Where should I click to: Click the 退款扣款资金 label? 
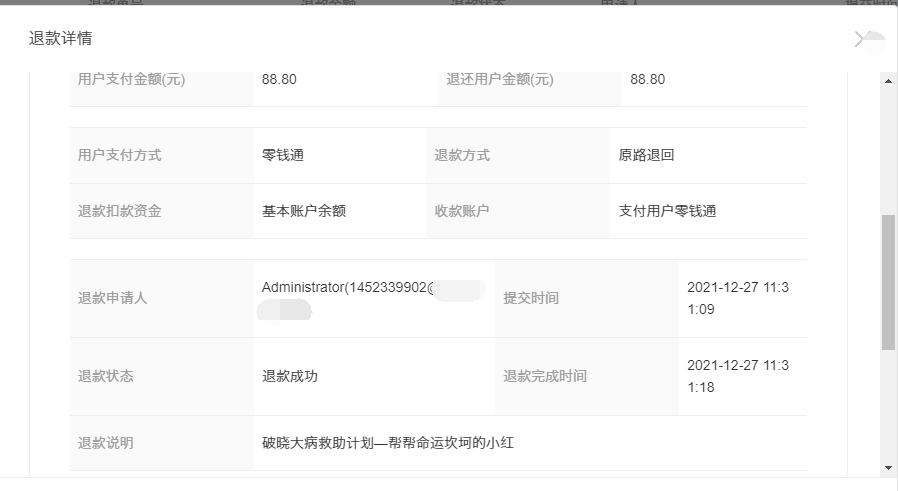pos(119,211)
